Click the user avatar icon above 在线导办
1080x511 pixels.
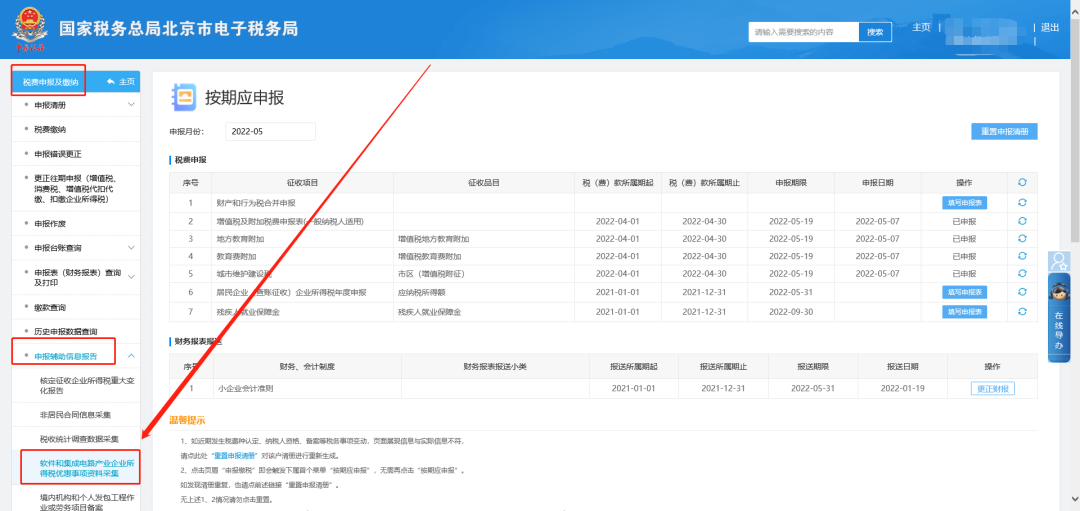(x=1059, y=261)
